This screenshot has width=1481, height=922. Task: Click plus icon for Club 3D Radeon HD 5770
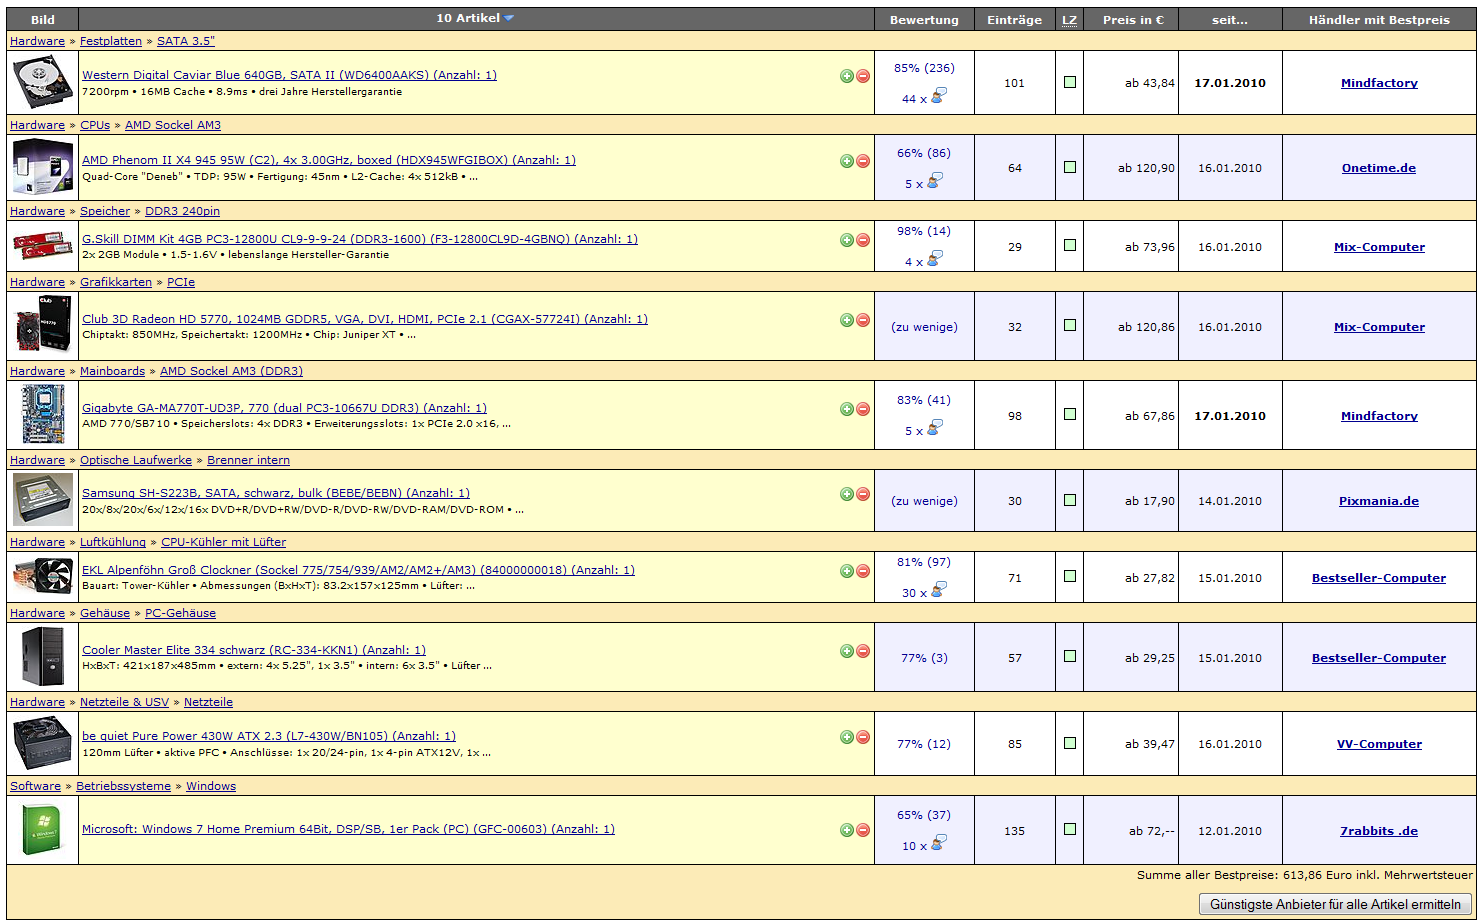coord(847,320)
